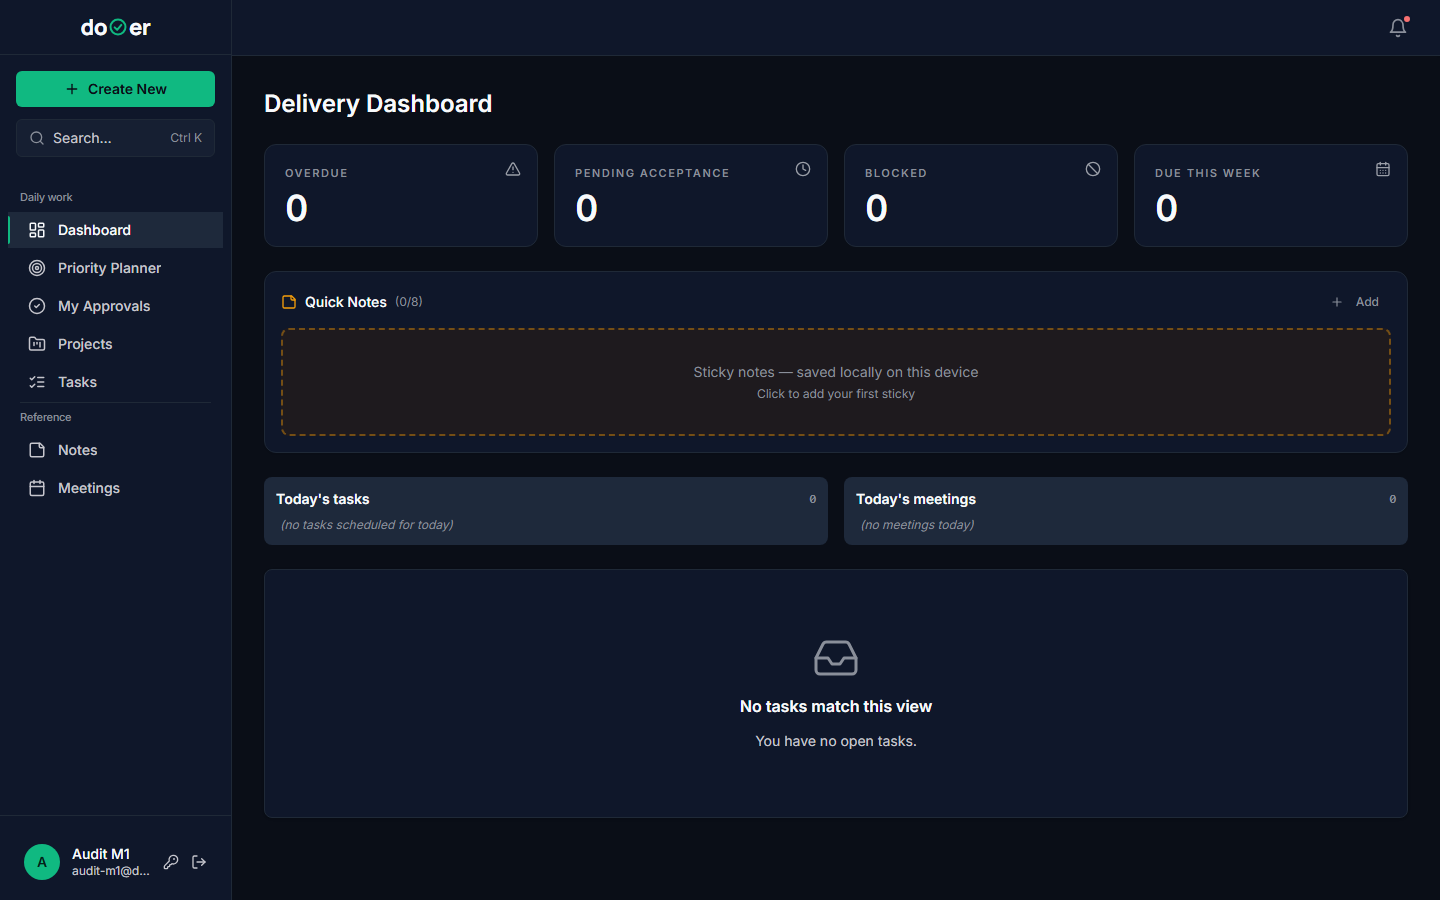This screenshot has height=900, width=1440.
Task: Click the Meetings calendar icon in sidebar
Action: (37, 488)
